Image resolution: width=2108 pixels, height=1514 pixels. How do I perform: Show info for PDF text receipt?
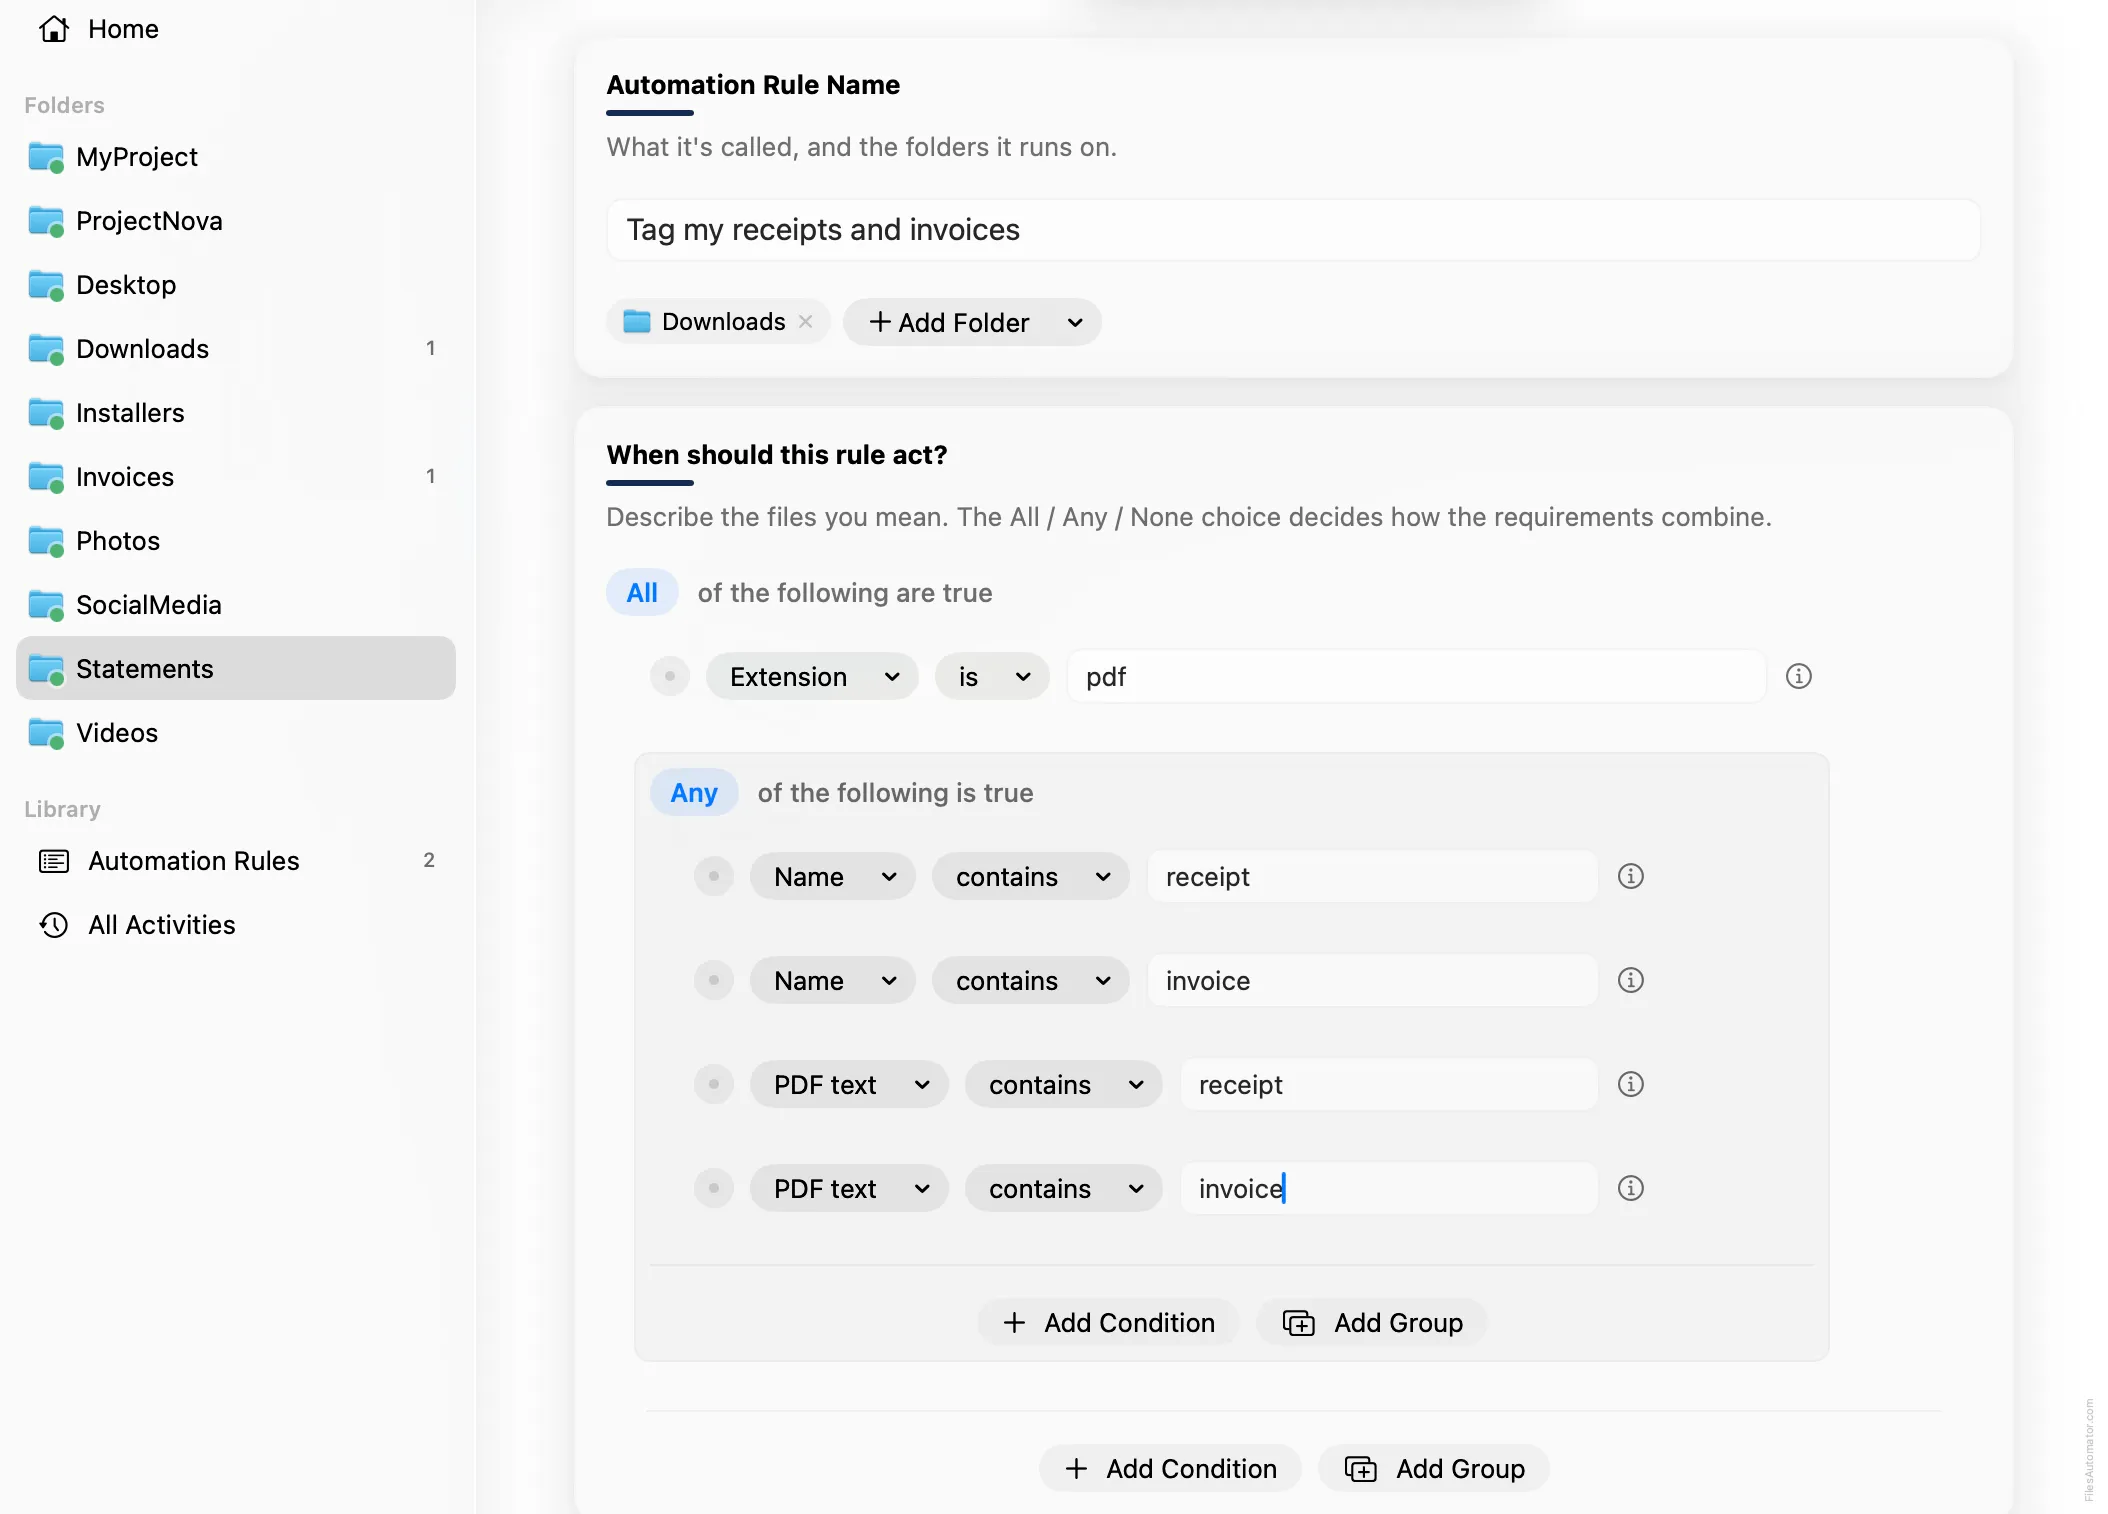1631,1085
